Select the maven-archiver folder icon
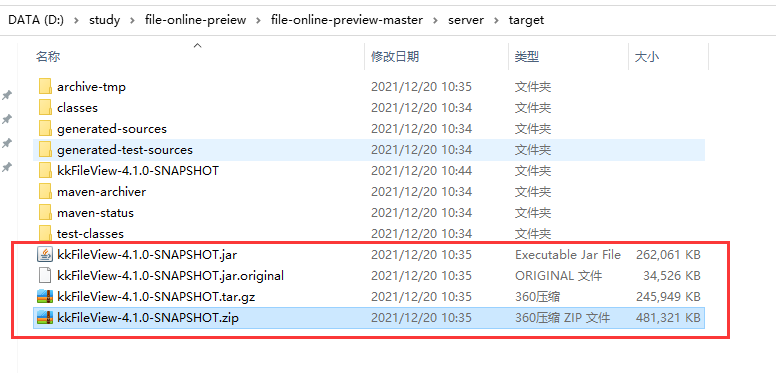The height and width of the screenshot is (373, 776). [x=45, y=191]
